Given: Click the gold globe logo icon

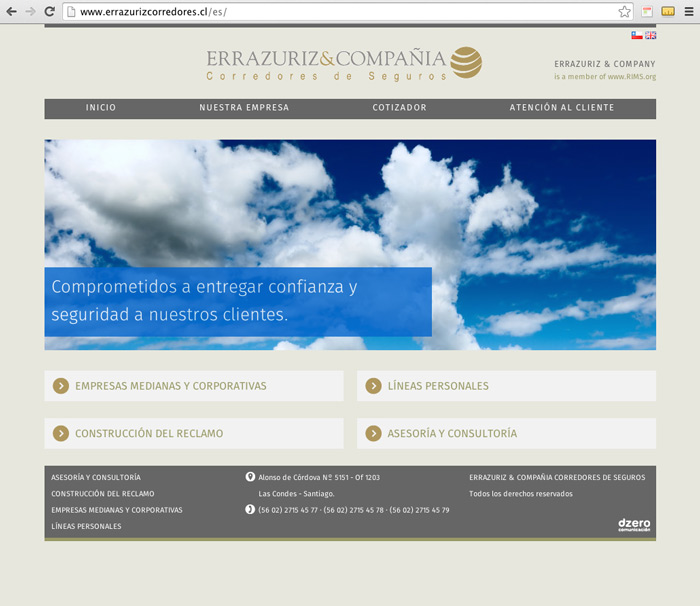Looking at the screenshot, I should click(x=466, y=63).
